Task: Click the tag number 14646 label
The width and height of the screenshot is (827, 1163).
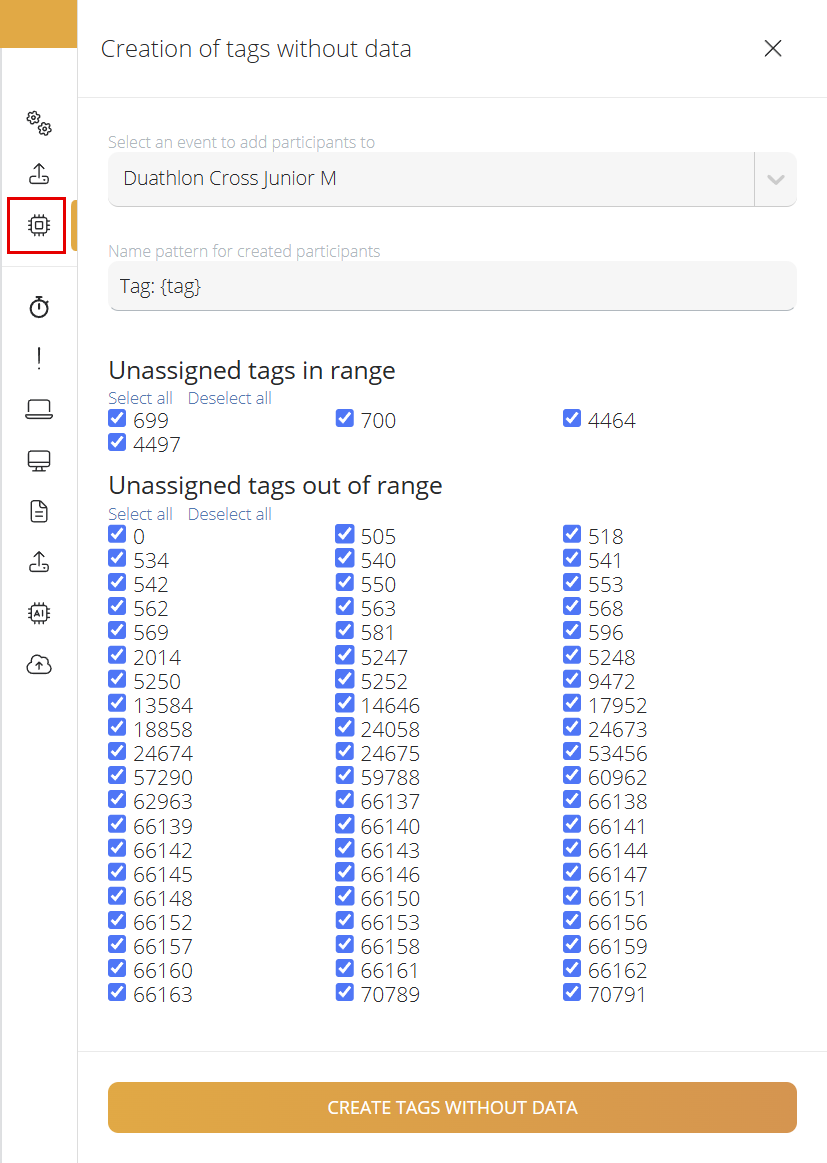Action: tap(390, 705)
